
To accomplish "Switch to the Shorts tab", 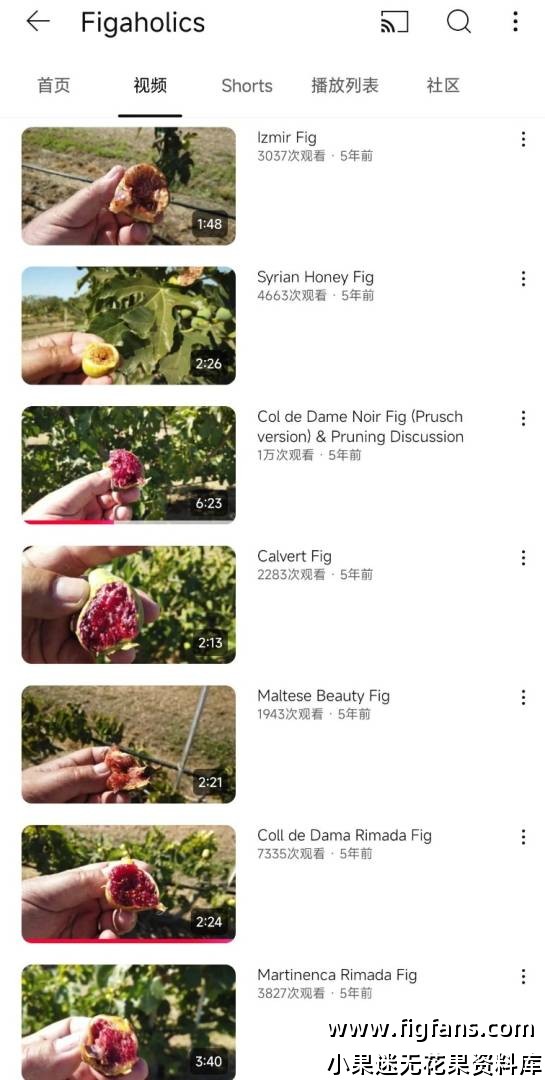I will (247, 86).
